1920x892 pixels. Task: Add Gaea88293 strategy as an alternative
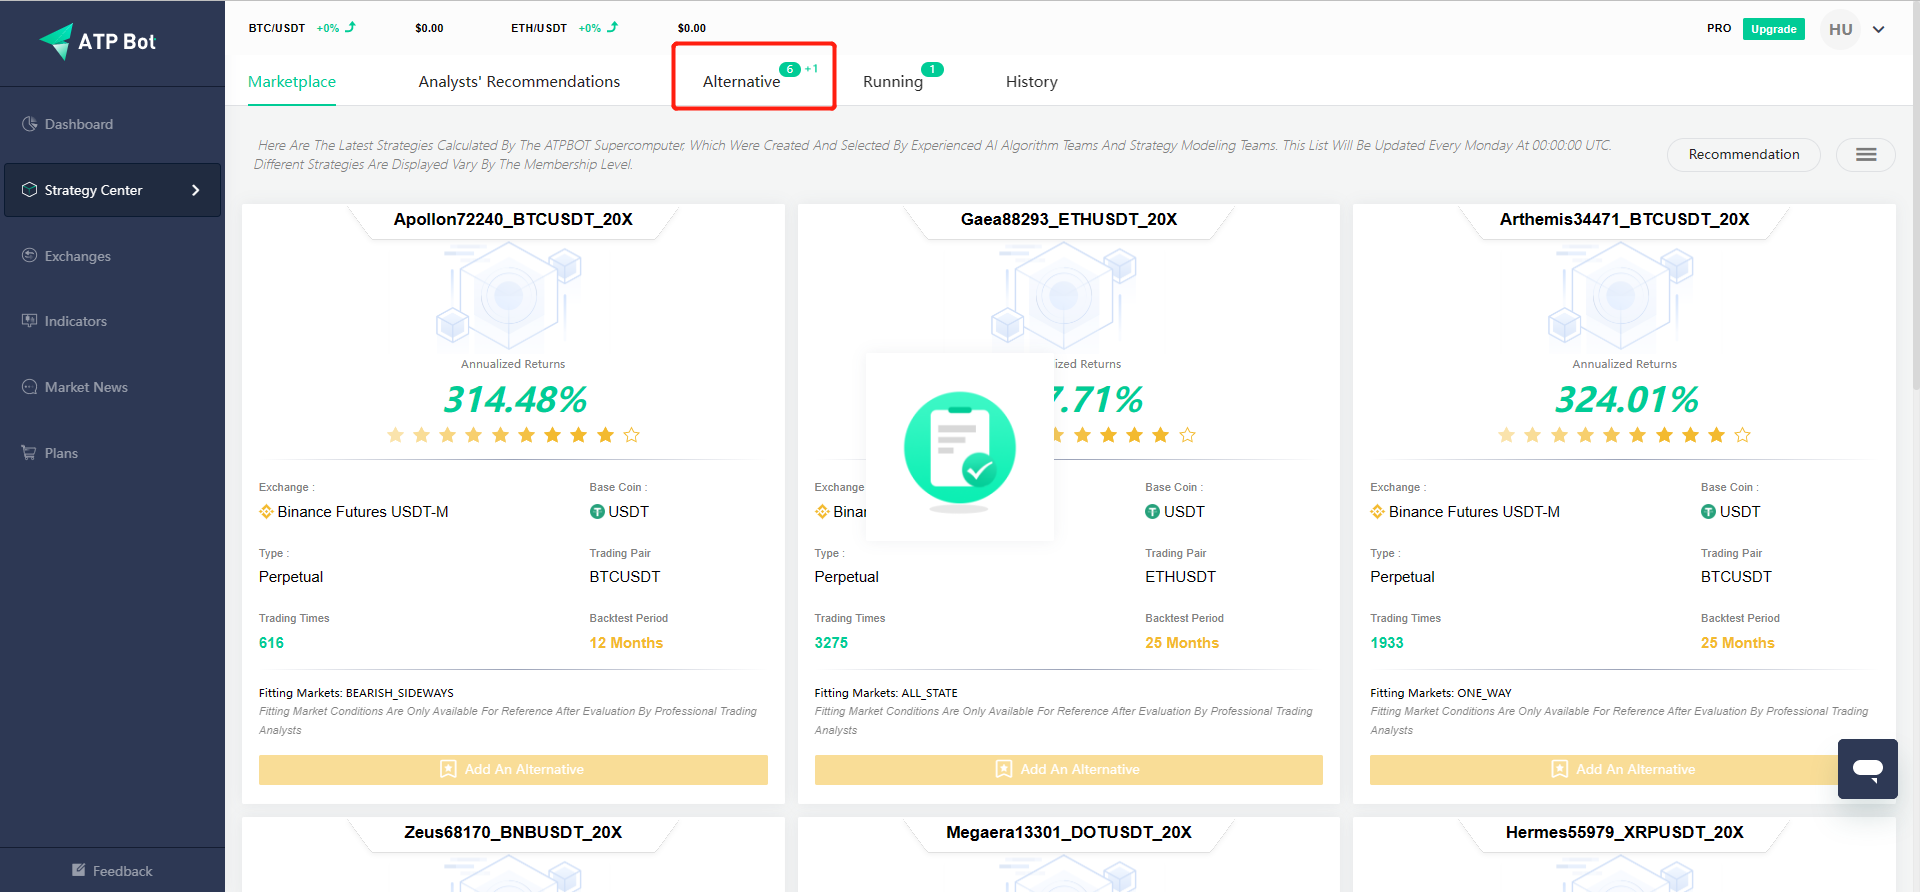click(x=1069, y=769)
